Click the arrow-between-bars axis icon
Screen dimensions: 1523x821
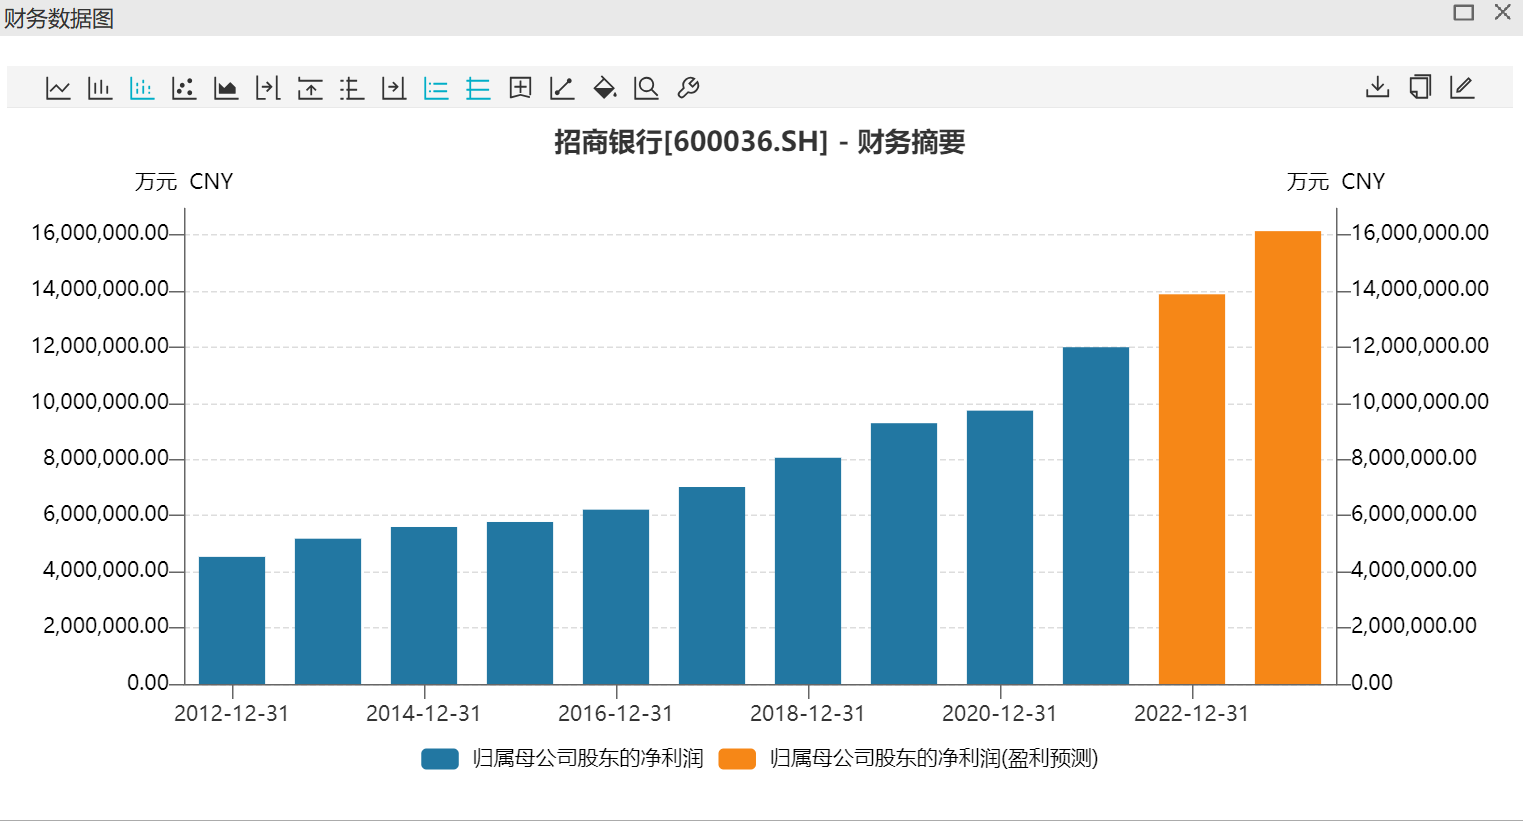point(268,88)
